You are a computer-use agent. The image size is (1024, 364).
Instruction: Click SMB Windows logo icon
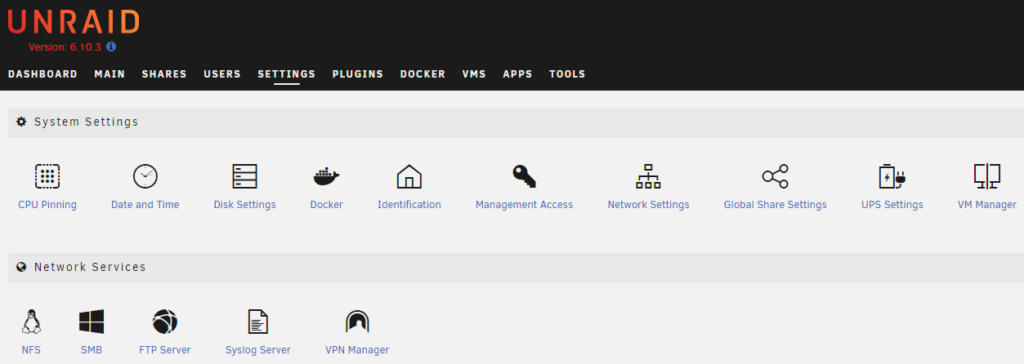pyautogui.click(x=91, y=322)
